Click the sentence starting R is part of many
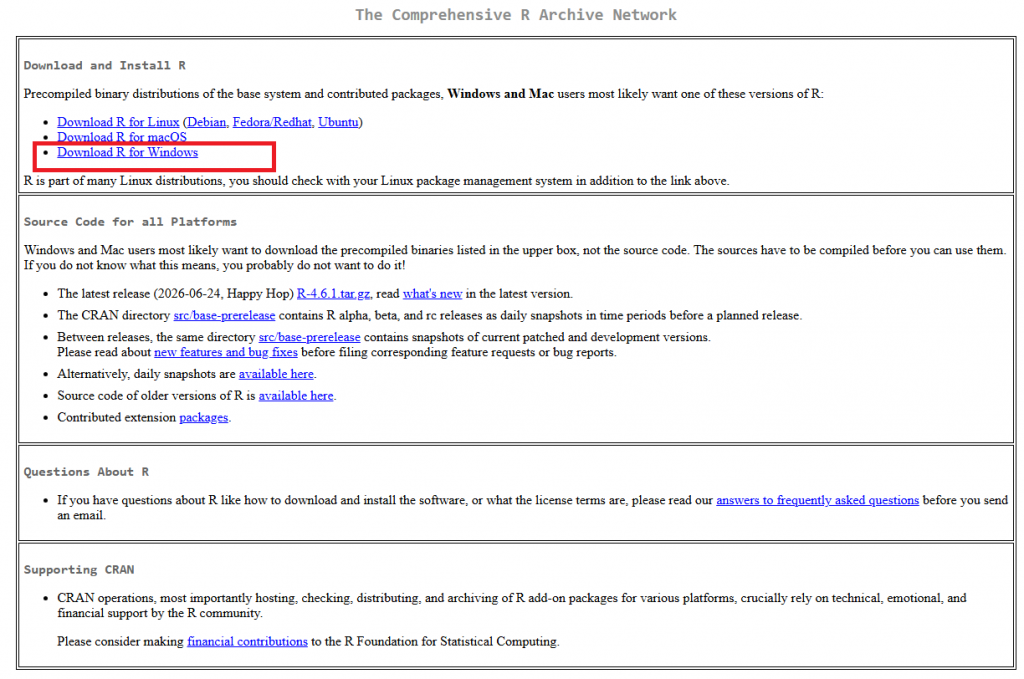Image resolution: width=1024 pixels, height=679 pixels. pyautogui.click(x=377, y=181)
